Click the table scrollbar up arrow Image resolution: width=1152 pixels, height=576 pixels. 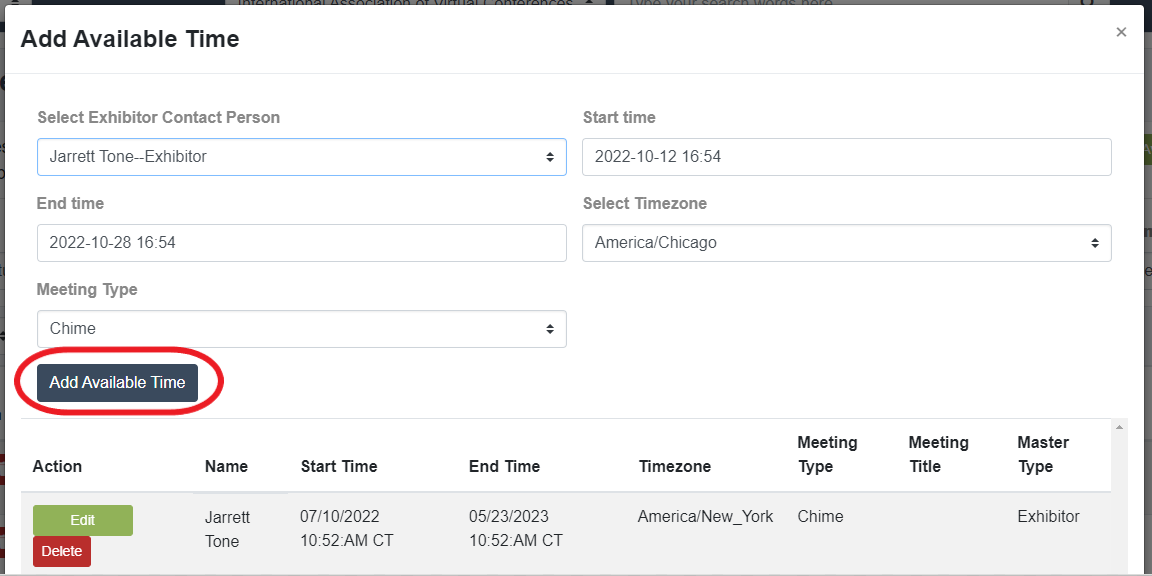pyautogui.click(x=1119, y=428)
